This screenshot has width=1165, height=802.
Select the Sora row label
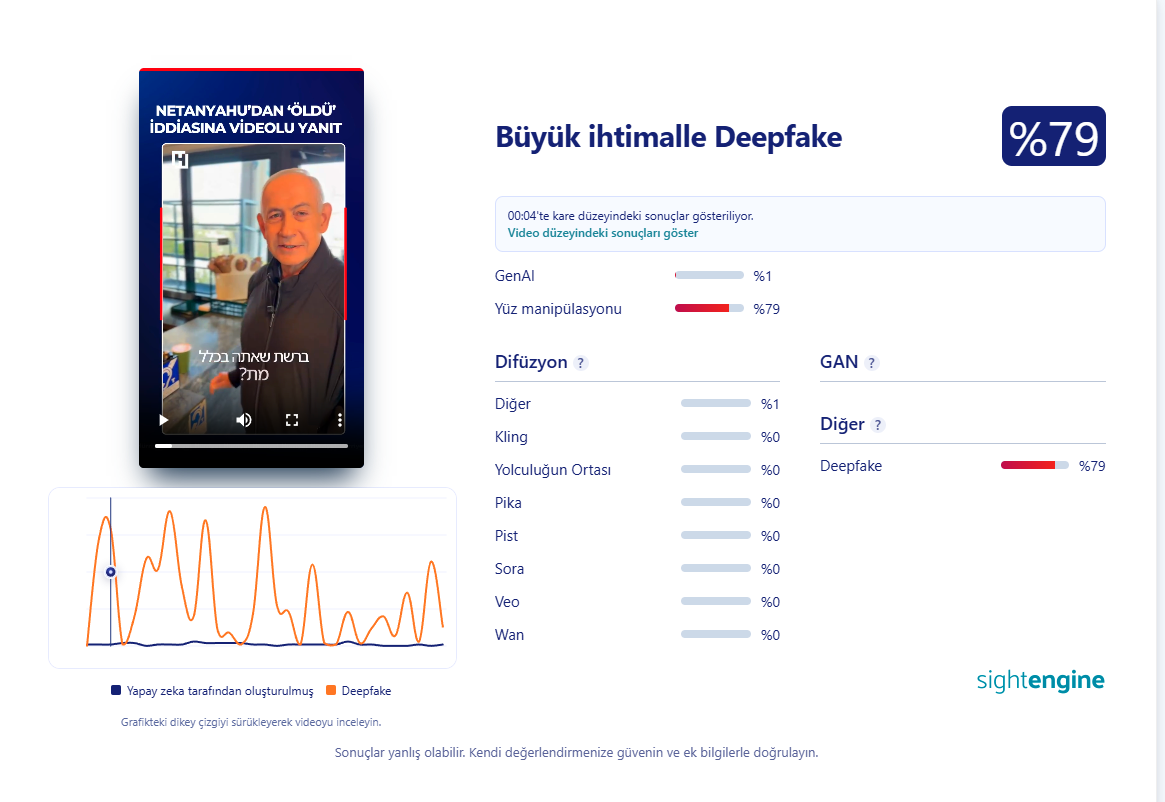tap(509, 569)
